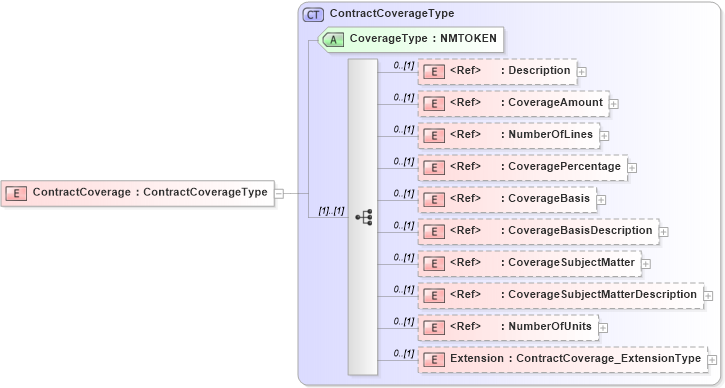This screenshot has height=388, width=725.
Task: Expand the CoveragePercentage element
Action: point(632,168)
